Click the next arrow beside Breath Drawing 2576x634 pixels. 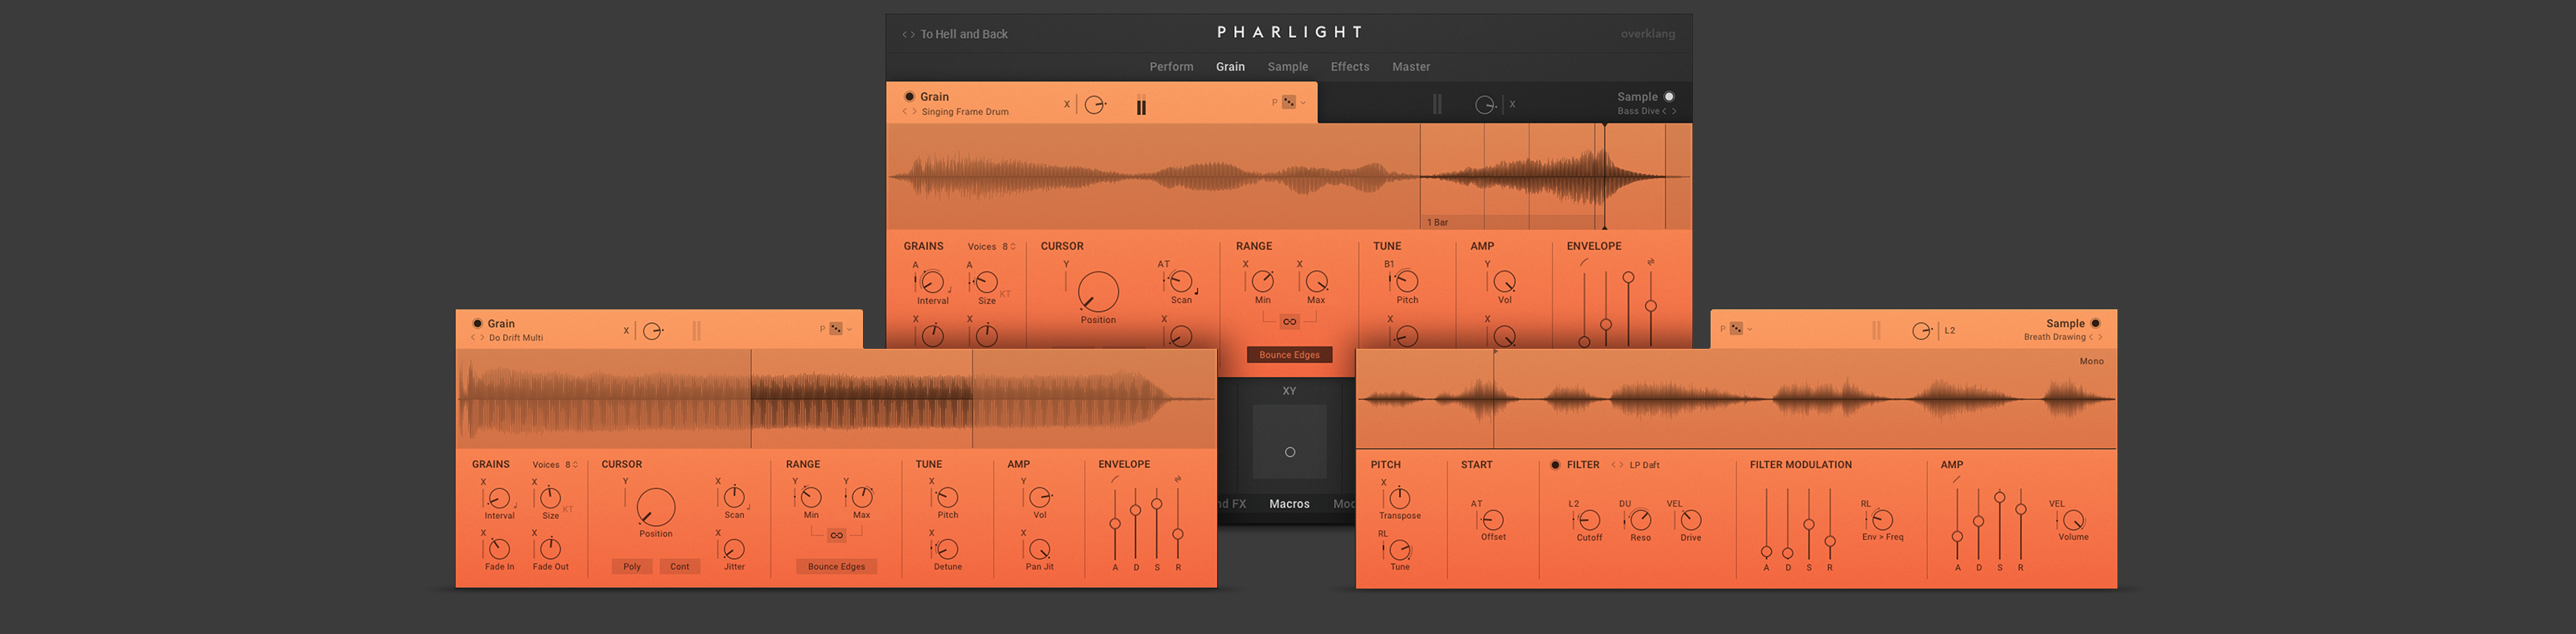pyautogui.click(x=2100, y=337)
